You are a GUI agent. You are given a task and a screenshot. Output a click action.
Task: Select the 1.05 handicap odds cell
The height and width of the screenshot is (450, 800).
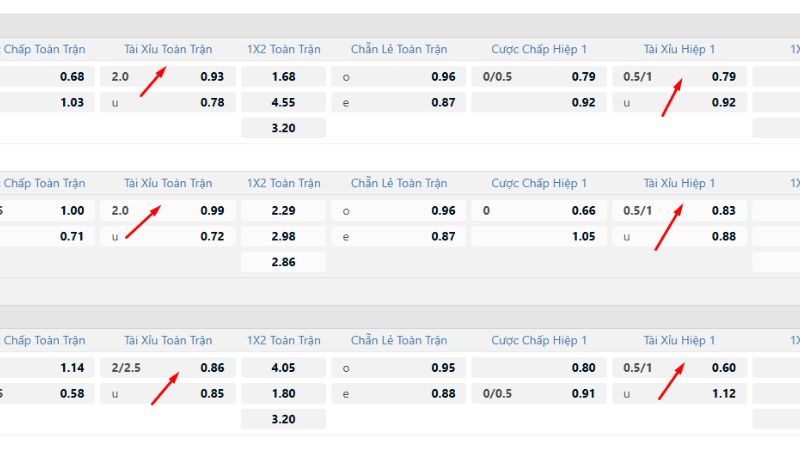[x=583, y=236]
